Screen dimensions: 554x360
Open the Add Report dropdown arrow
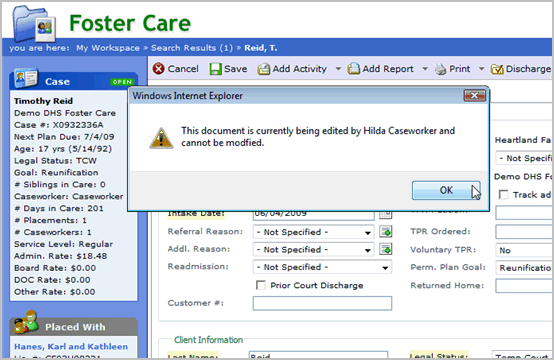click(425, 69)
